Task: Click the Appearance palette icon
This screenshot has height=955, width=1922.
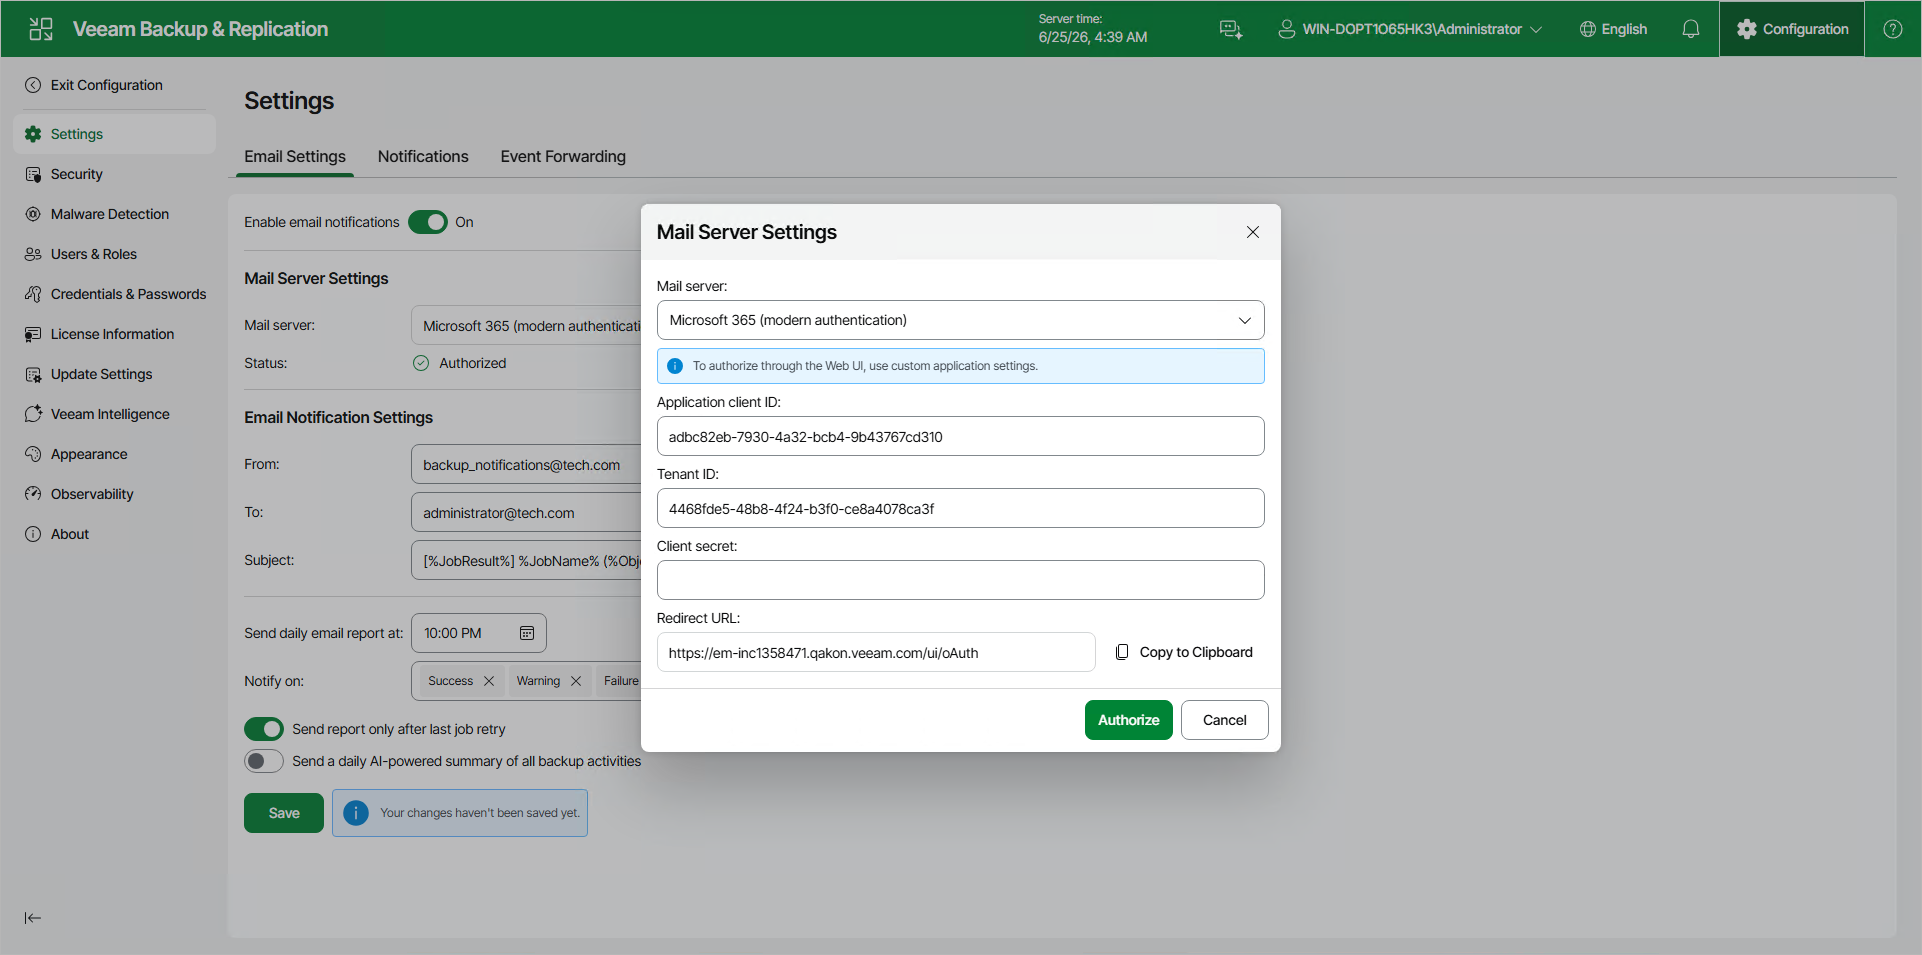Action: [x=33, y=454]
